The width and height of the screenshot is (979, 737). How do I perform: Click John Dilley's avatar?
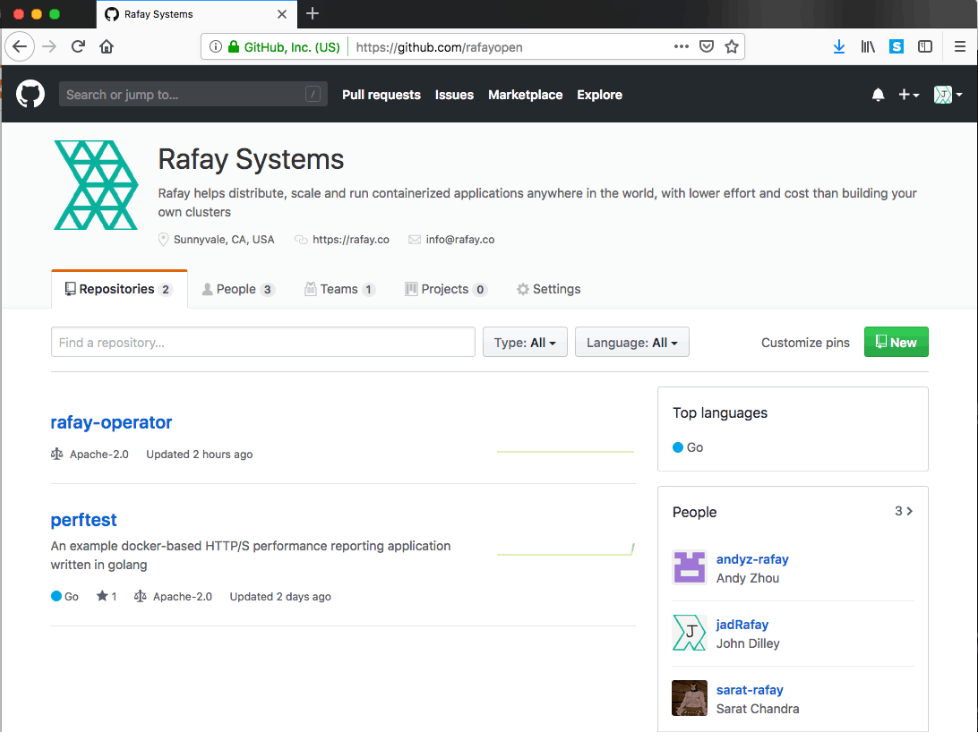[689, 633]
